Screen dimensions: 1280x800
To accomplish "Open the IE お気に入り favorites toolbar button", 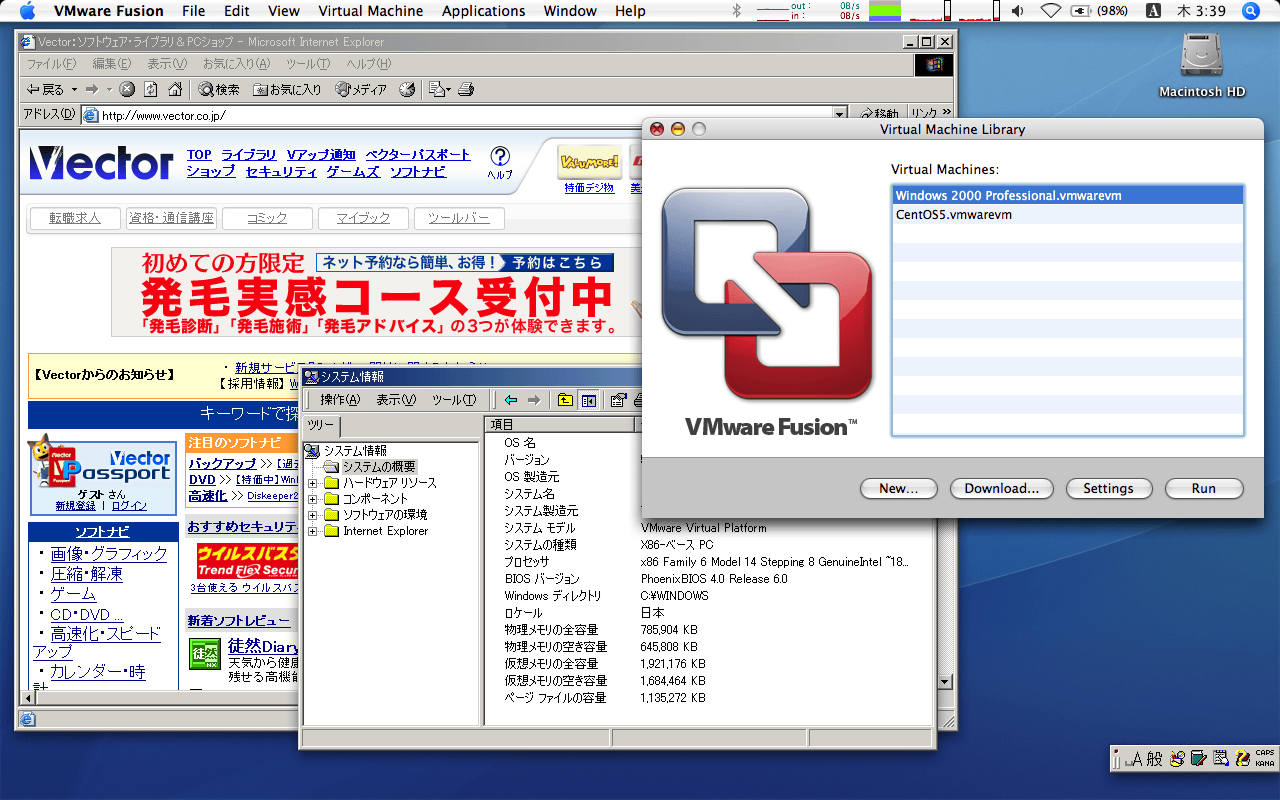I will [287, 90].
